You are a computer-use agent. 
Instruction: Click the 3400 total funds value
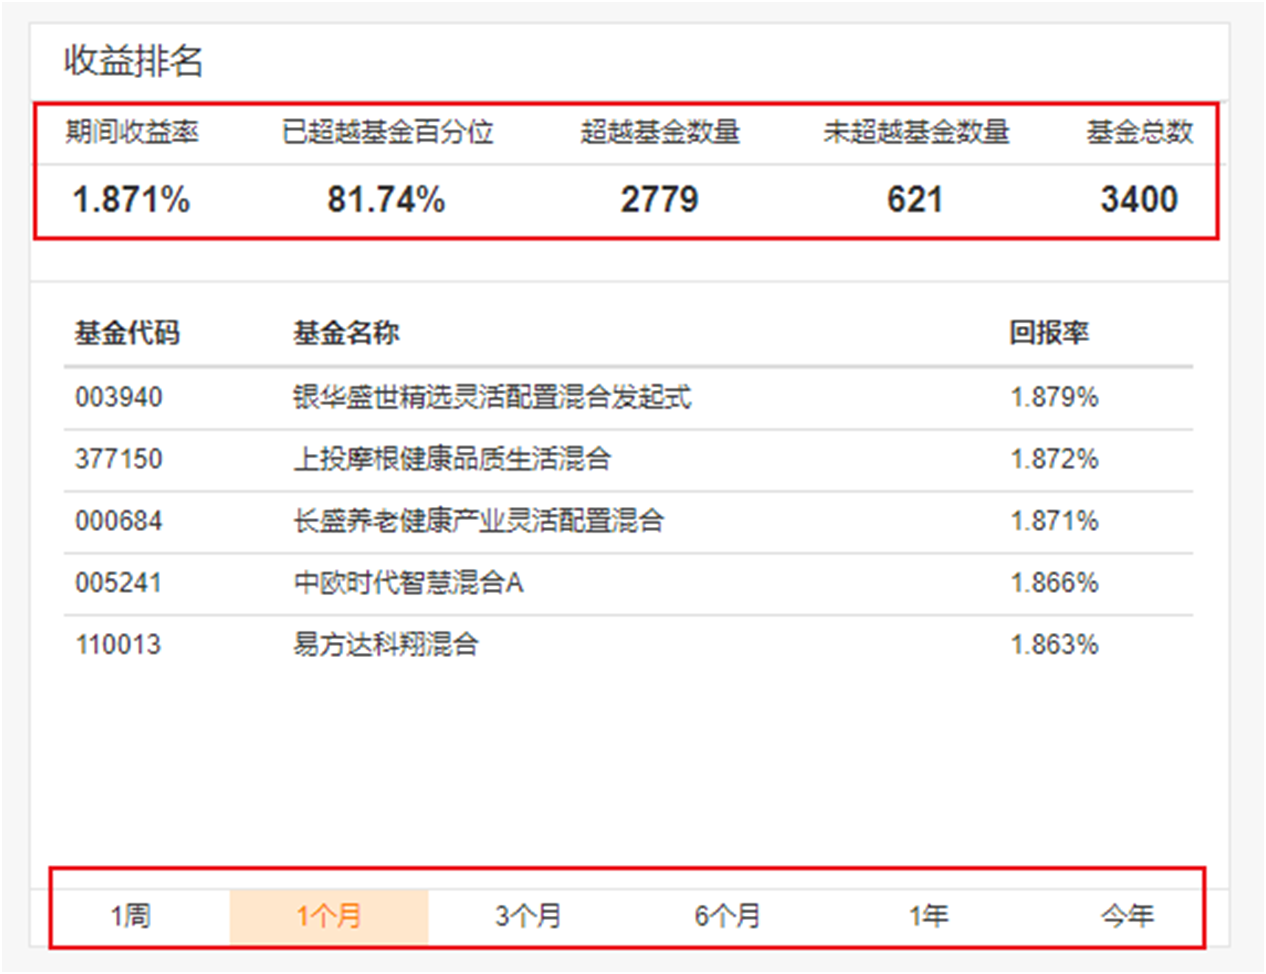click(1139, 200)
